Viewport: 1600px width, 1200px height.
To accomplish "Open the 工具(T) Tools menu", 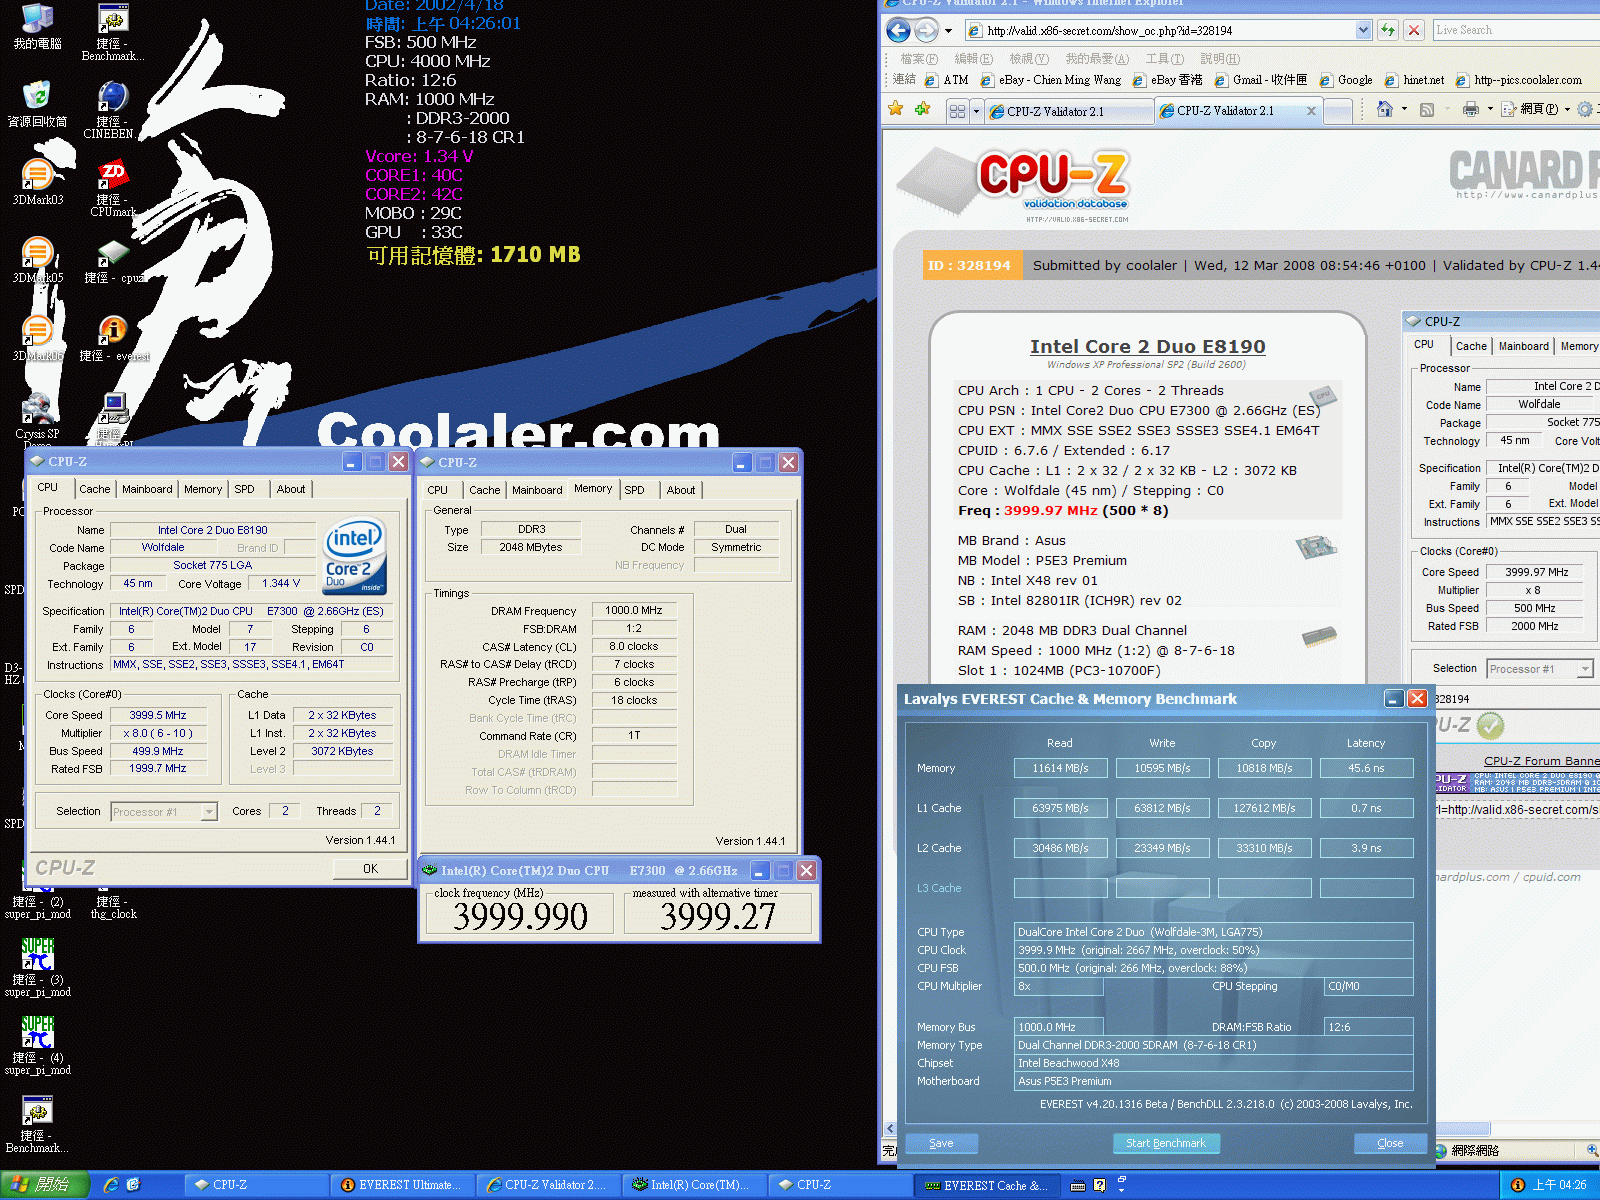I will click(x=1165, y=59).
